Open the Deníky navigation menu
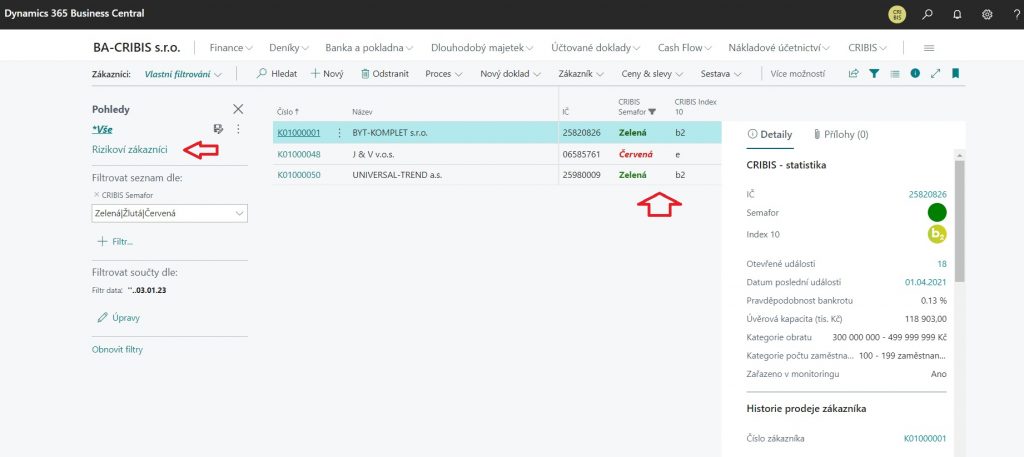Screen dimensions: 1024x457 click(289, 48)
